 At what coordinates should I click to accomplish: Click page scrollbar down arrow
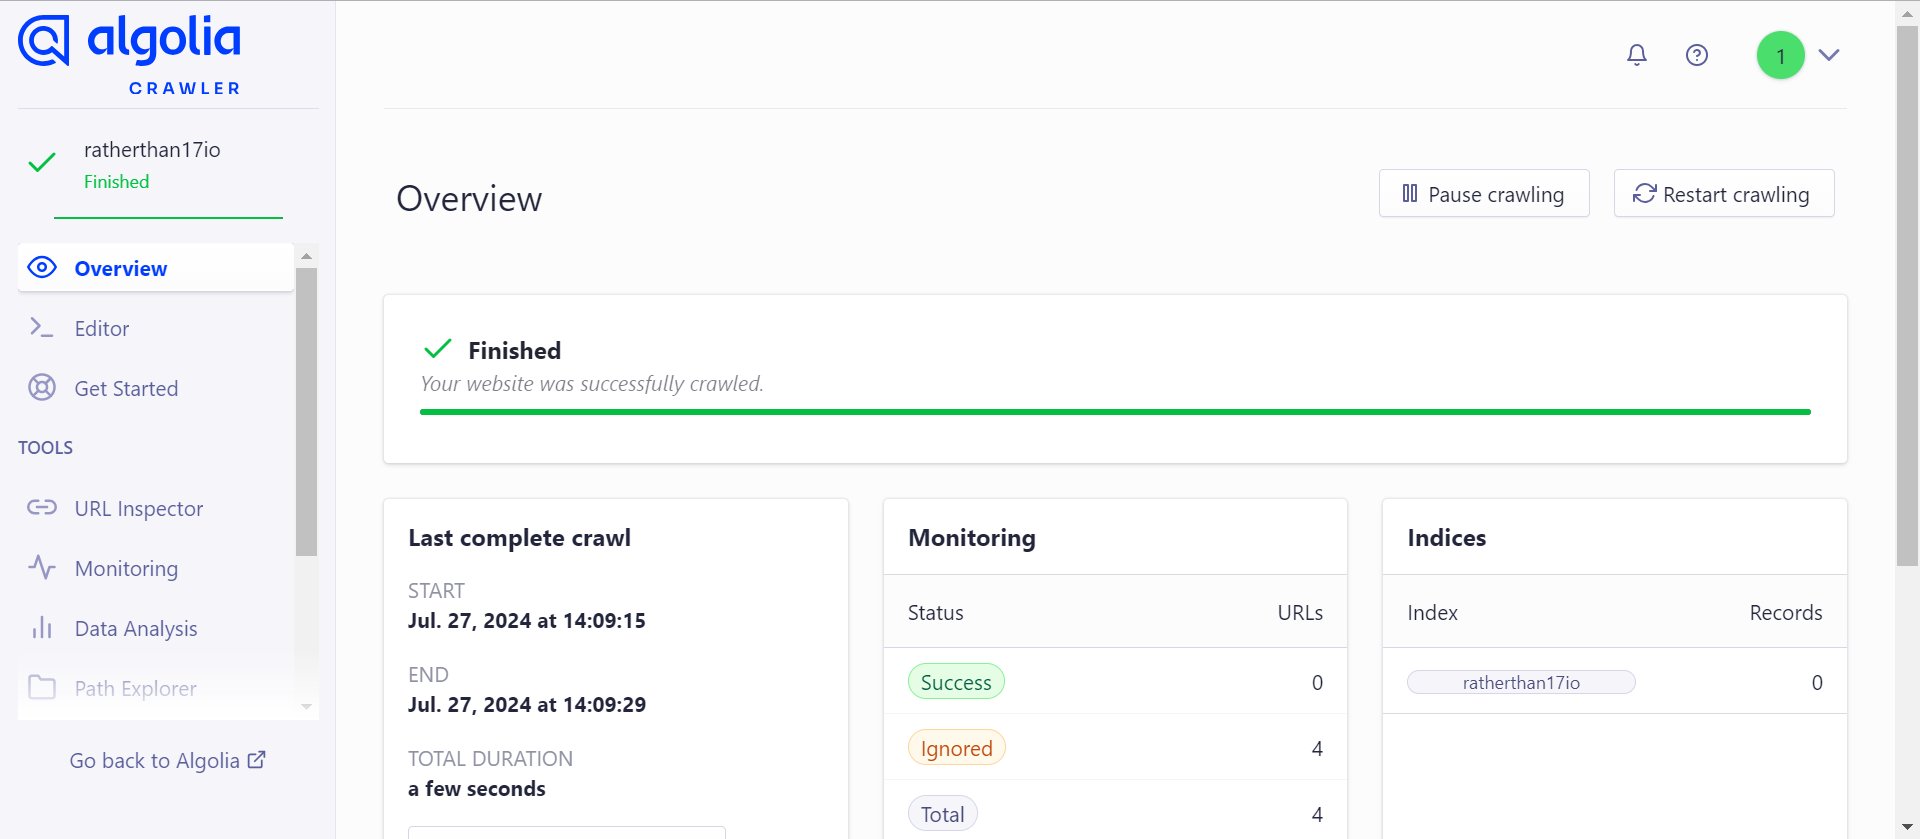[x=1908, y=827]
